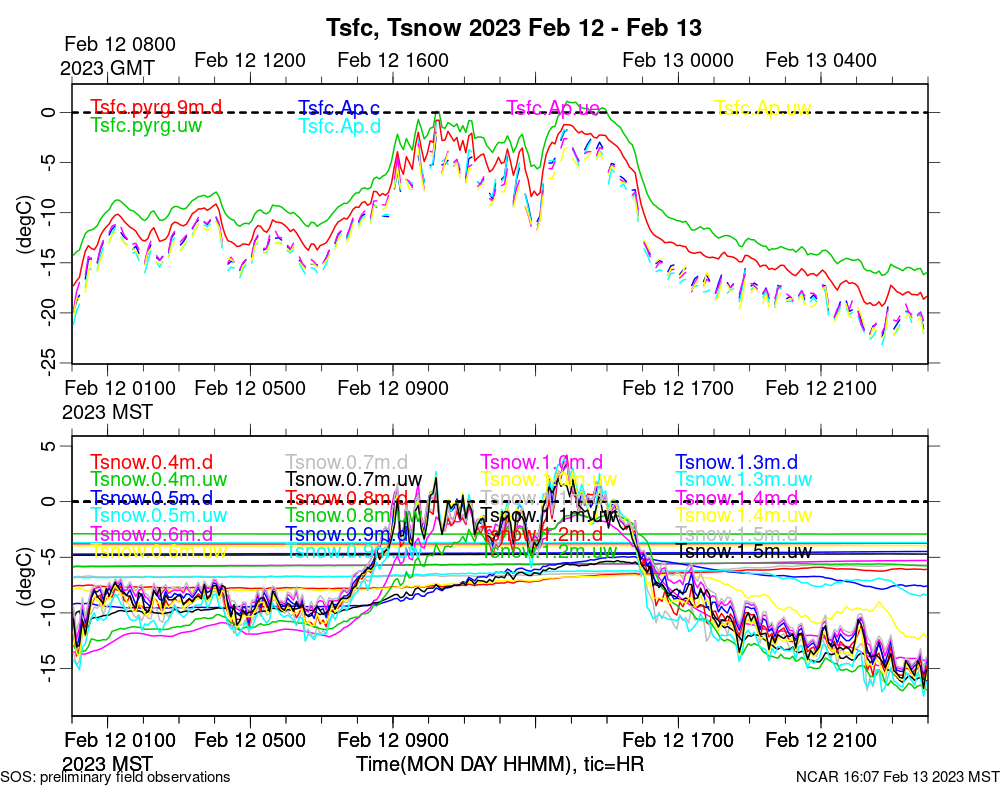Select the blue 'Tsnow.0.9m.d' legend label
The height and width of the screenshot is (800, 1000).
346,533
